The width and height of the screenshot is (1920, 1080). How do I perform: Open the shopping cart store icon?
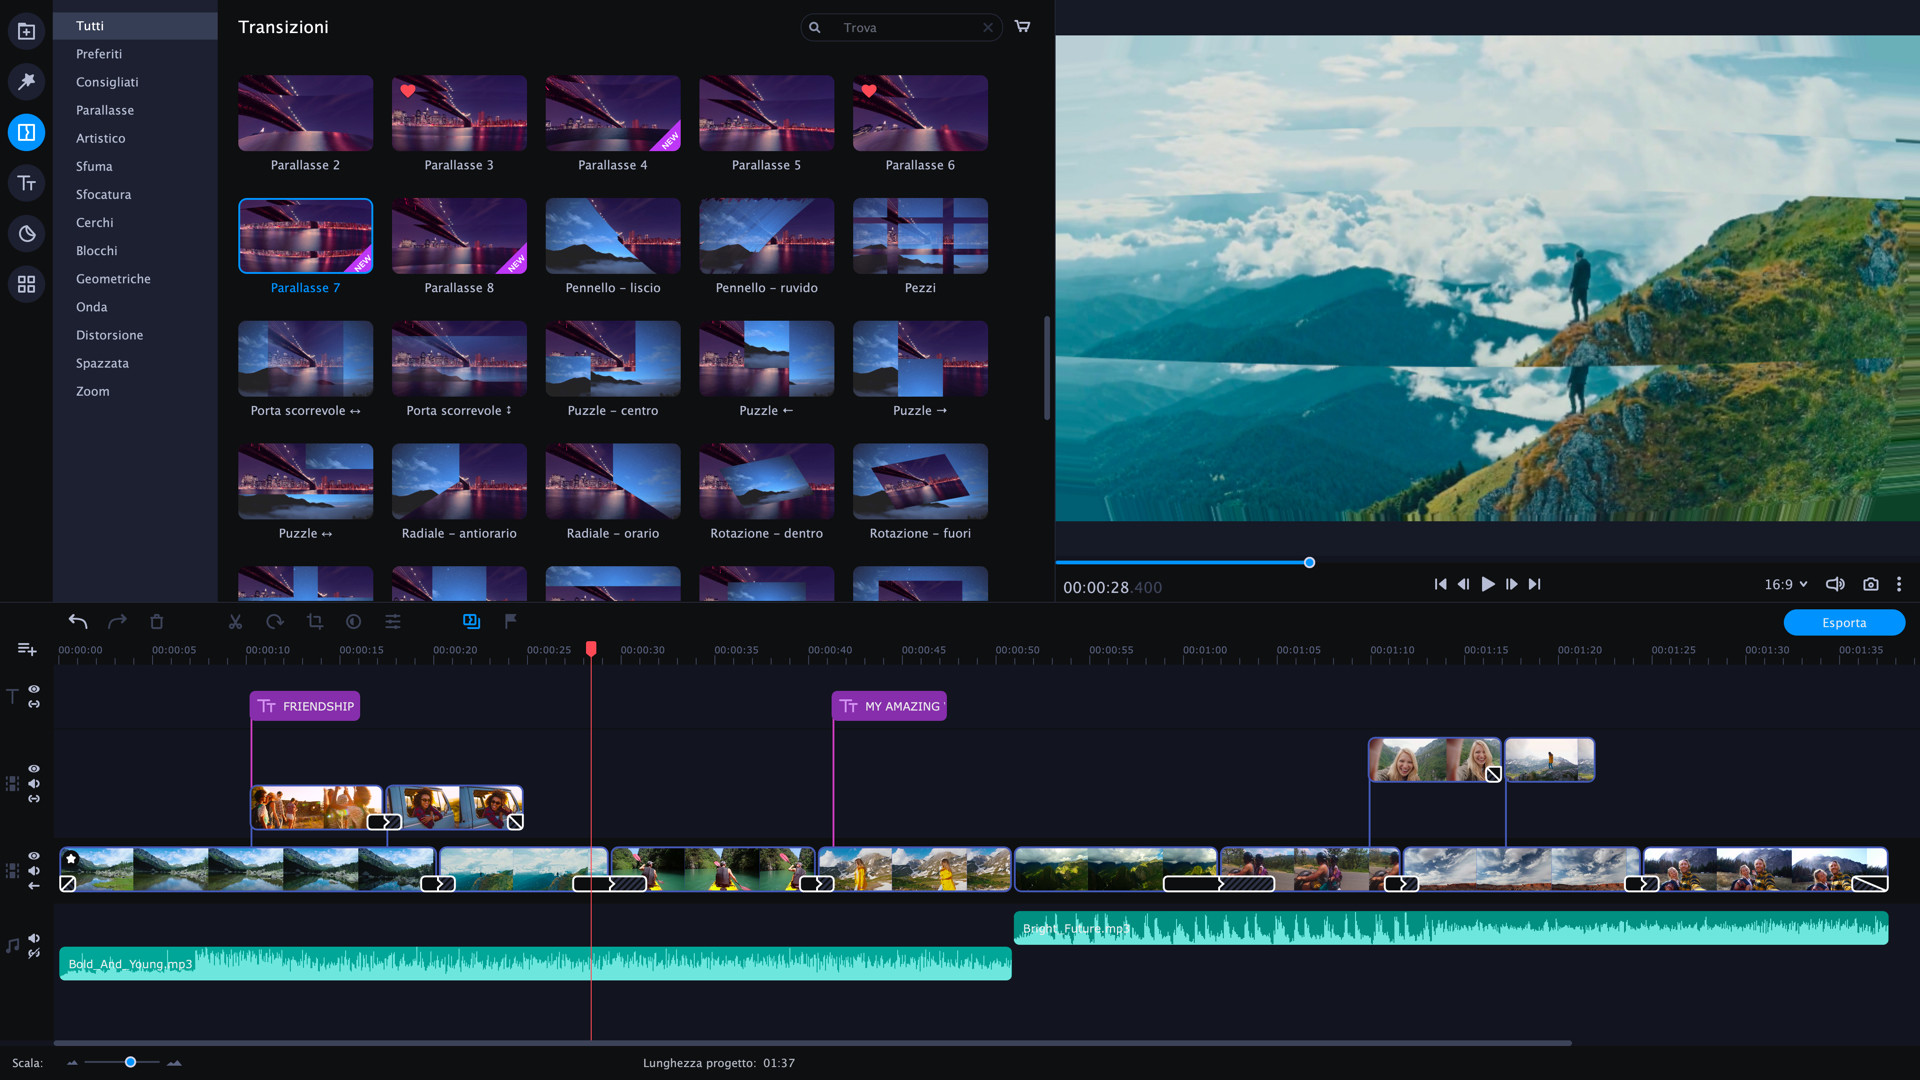coord(1022,27)
